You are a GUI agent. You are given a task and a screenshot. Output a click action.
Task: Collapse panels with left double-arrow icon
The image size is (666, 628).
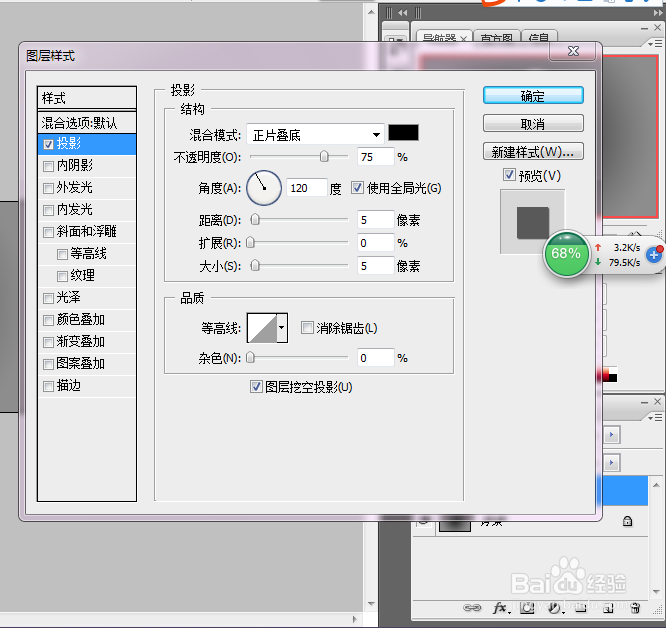point(402,13)
